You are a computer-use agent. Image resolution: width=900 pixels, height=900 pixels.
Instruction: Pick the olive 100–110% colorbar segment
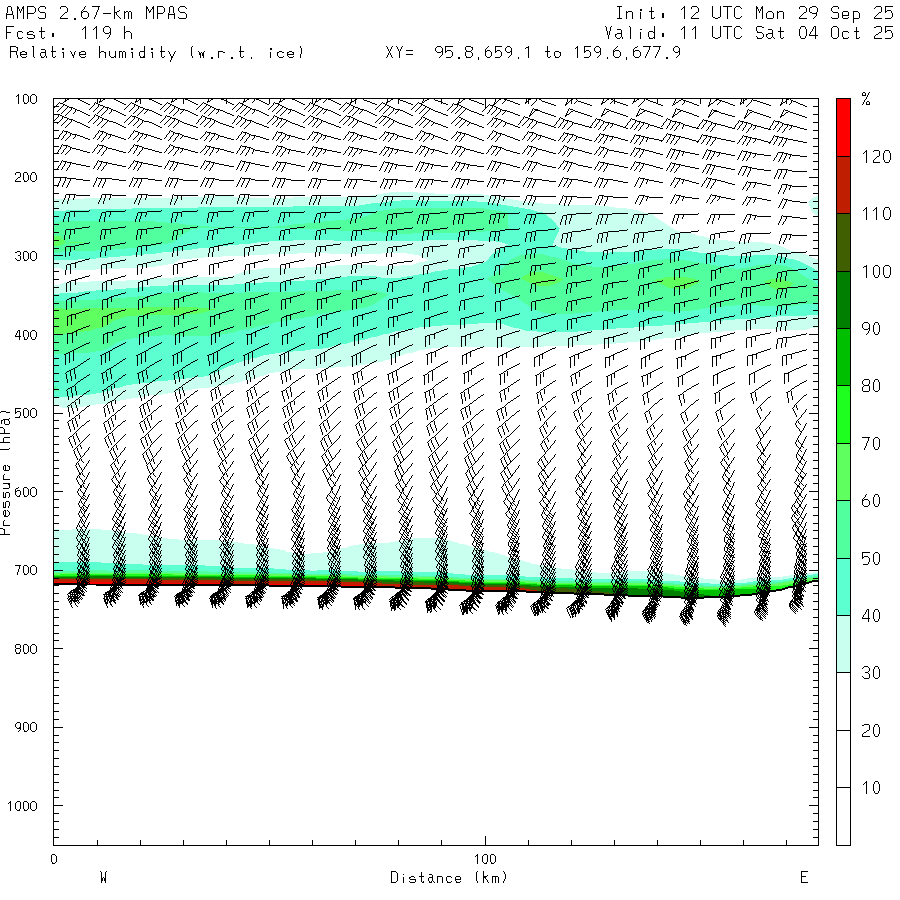(843, 242)
